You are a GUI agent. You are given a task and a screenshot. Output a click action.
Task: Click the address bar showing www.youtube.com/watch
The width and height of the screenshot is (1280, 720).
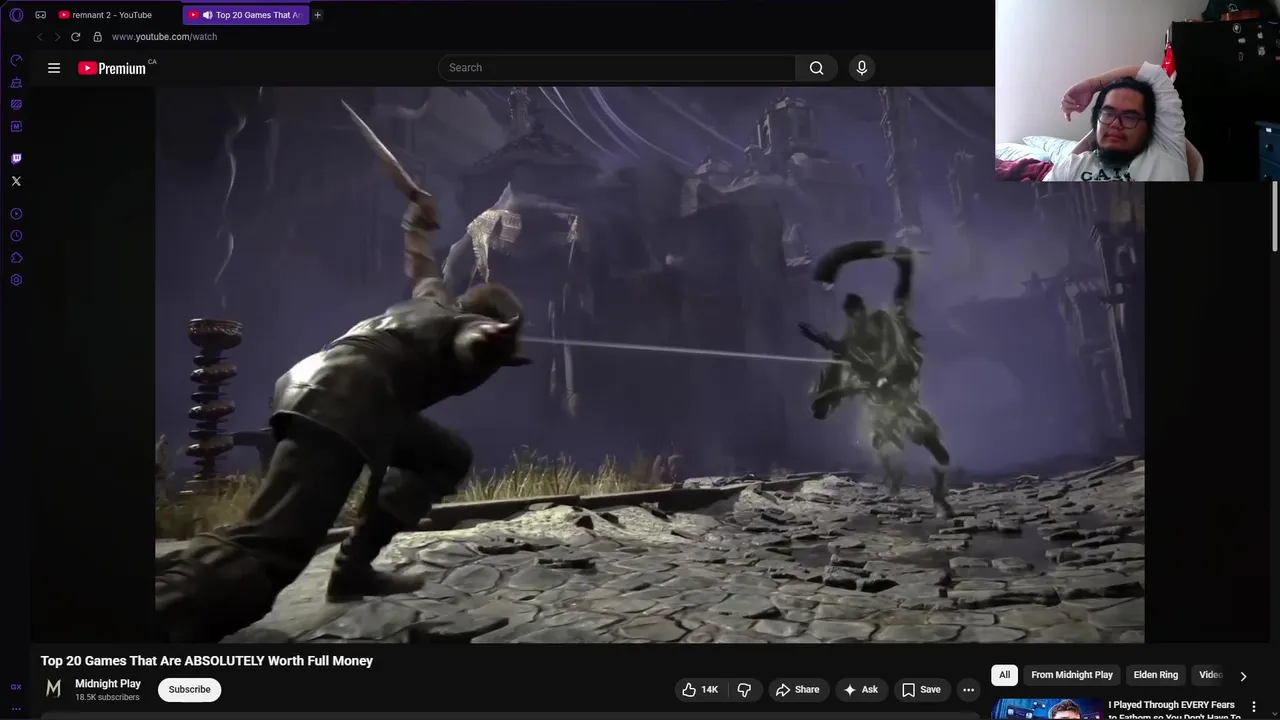pyautogui.click(x=164, y=37)
